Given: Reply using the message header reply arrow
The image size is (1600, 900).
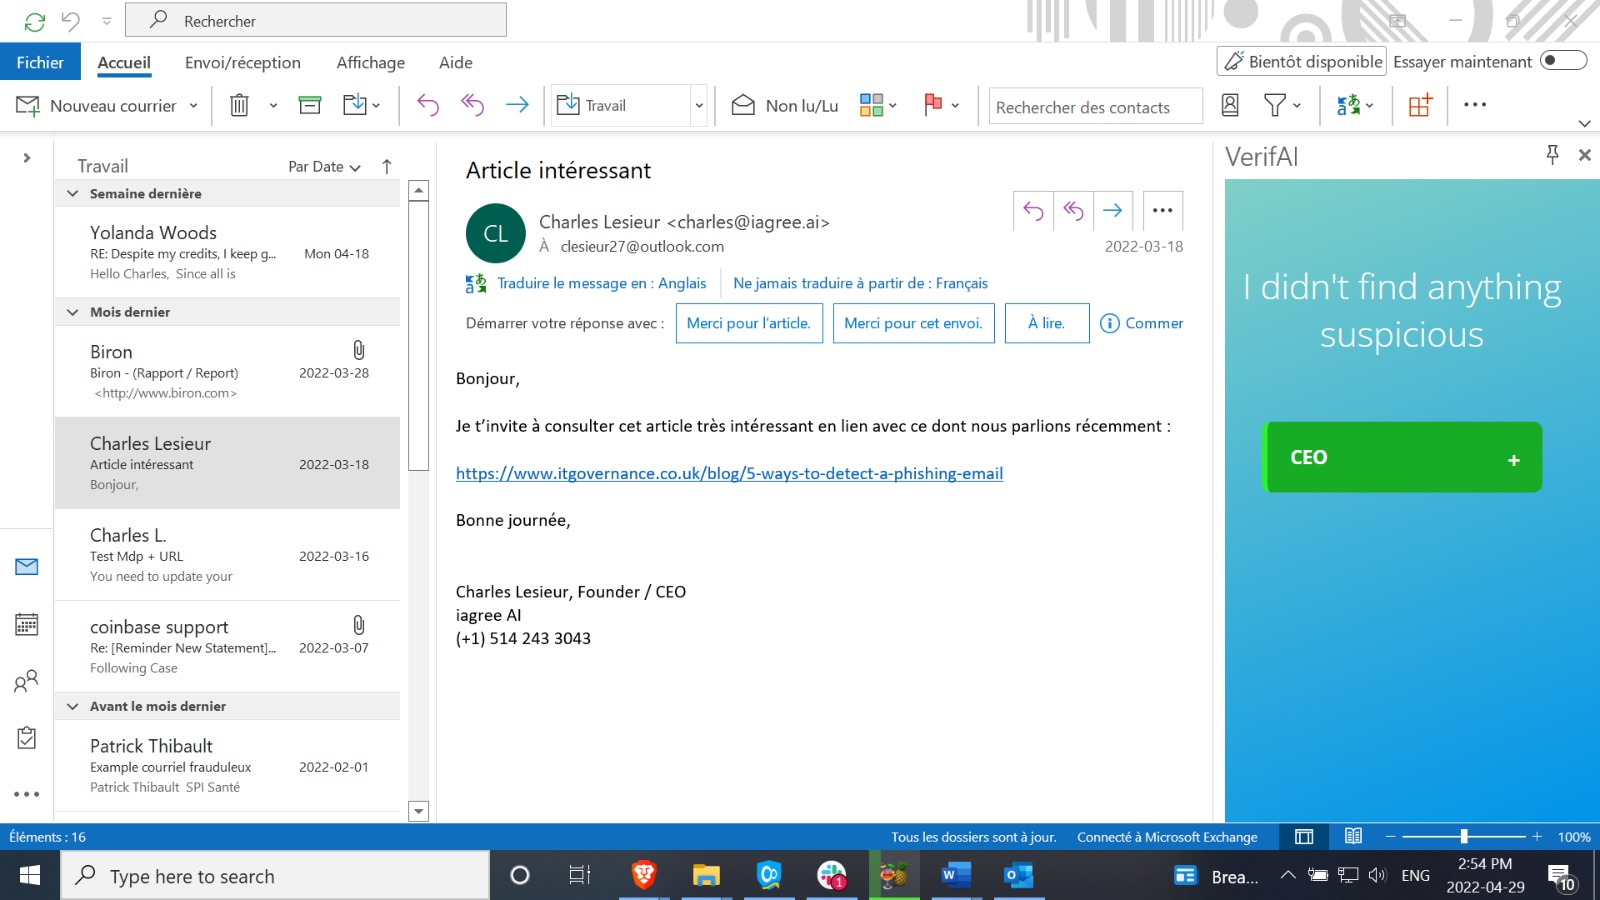Looking at the screenshot, I should tap(1033, 211).
